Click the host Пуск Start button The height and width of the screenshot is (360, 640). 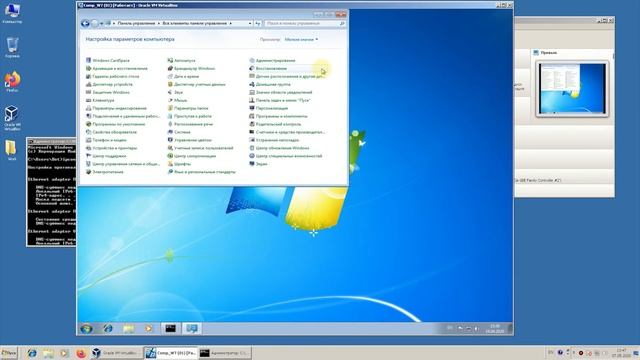[x=9, y=353]
